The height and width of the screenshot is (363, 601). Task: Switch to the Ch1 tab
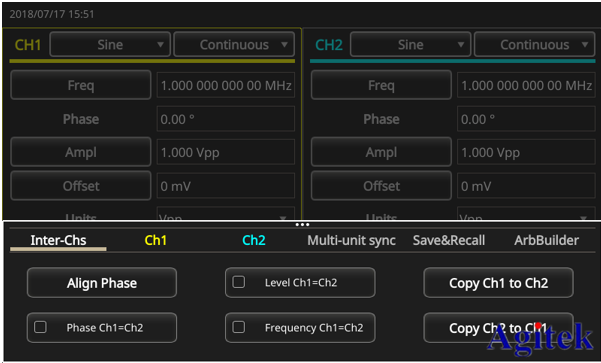156,240
